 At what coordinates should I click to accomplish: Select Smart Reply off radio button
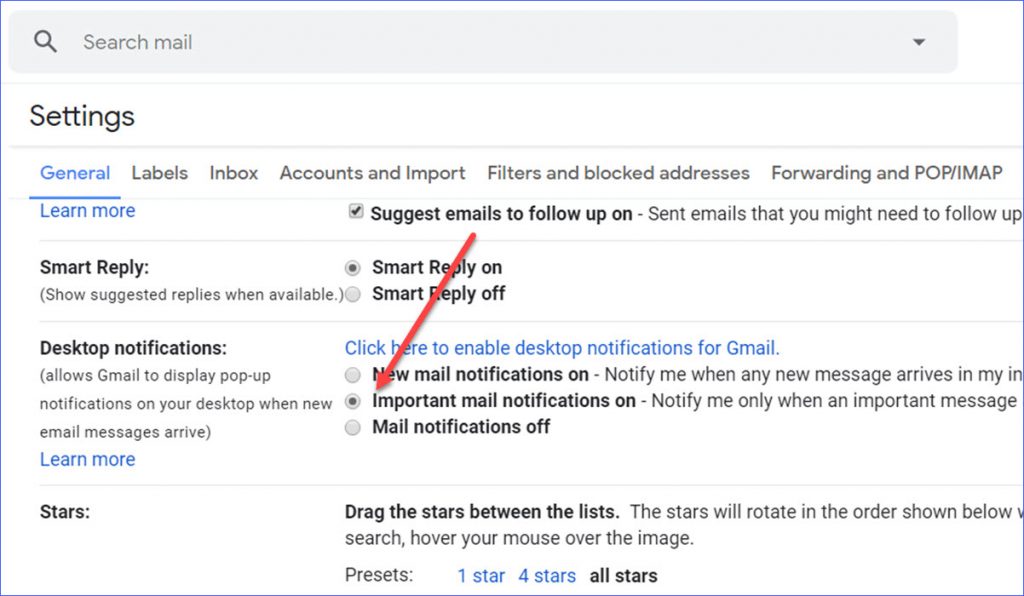352,293
